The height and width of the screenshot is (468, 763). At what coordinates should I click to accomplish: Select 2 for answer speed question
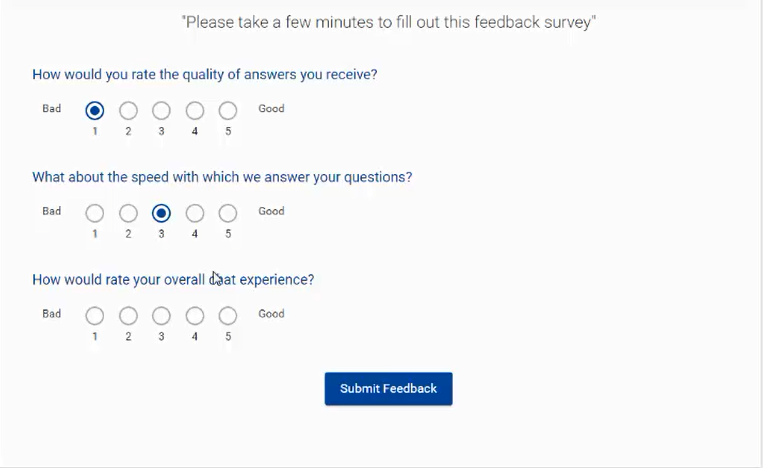(128, 213)
